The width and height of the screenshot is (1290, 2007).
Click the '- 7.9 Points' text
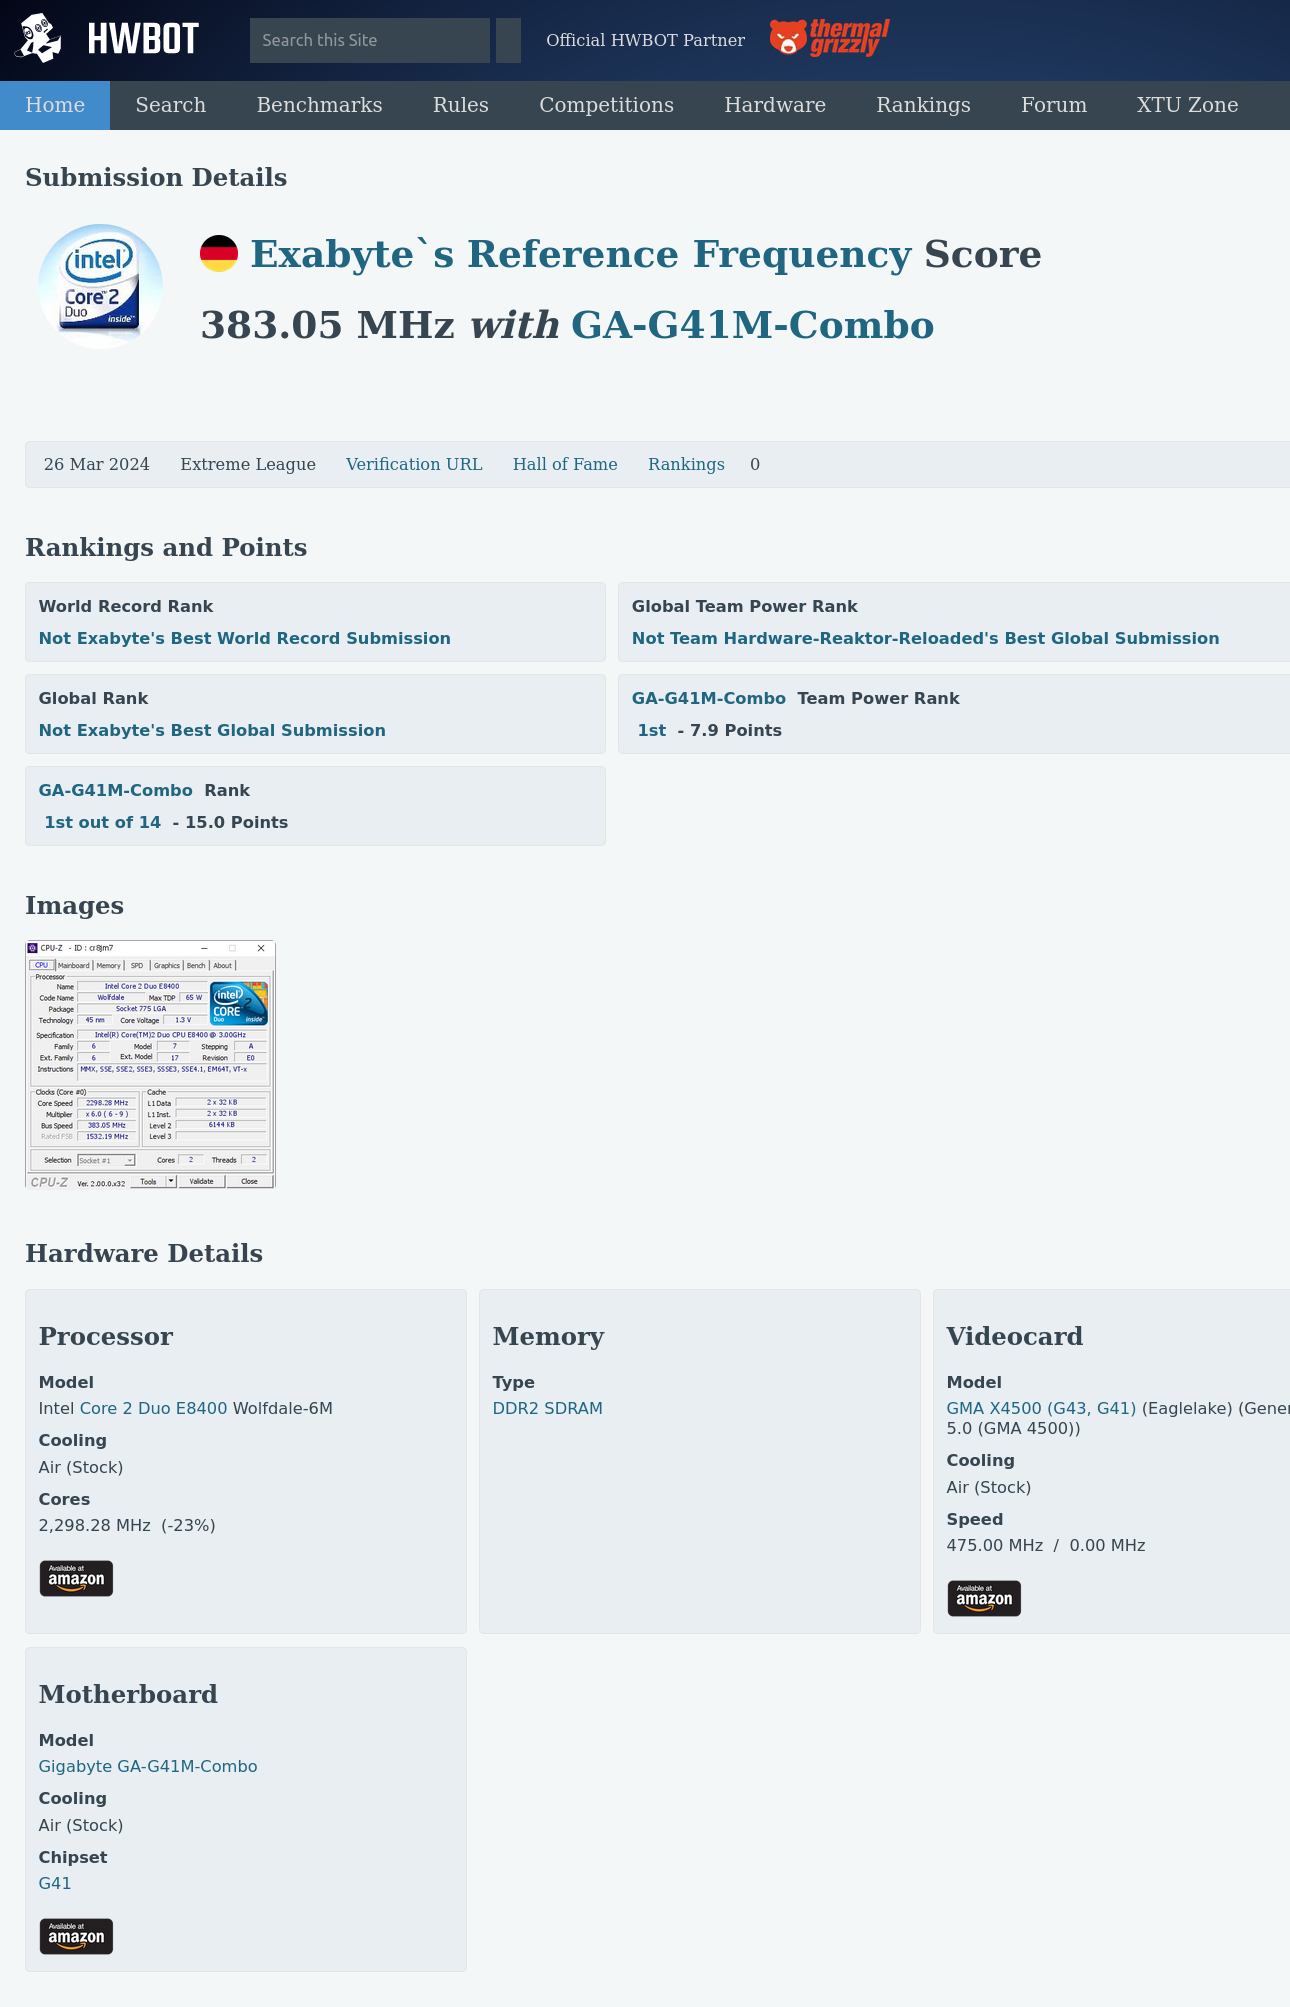(730, 730)
